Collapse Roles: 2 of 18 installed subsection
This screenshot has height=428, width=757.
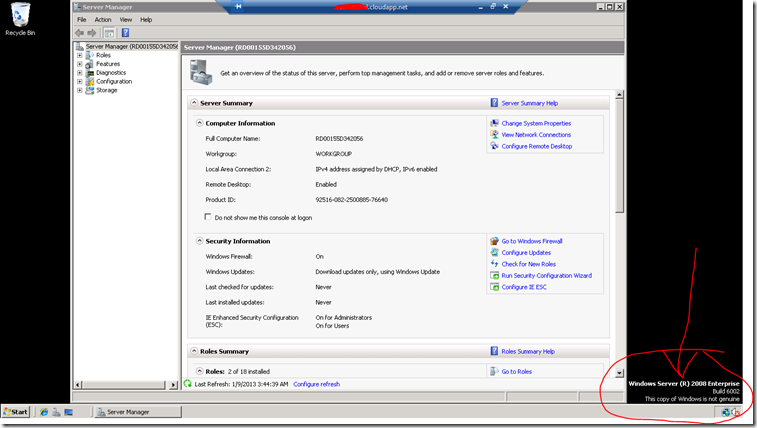point(199,371)
